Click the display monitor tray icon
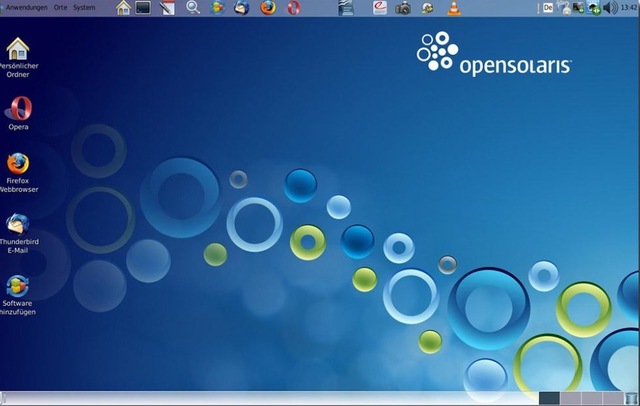The width and height of the screenshot is (640, 406). click(578, 8)
